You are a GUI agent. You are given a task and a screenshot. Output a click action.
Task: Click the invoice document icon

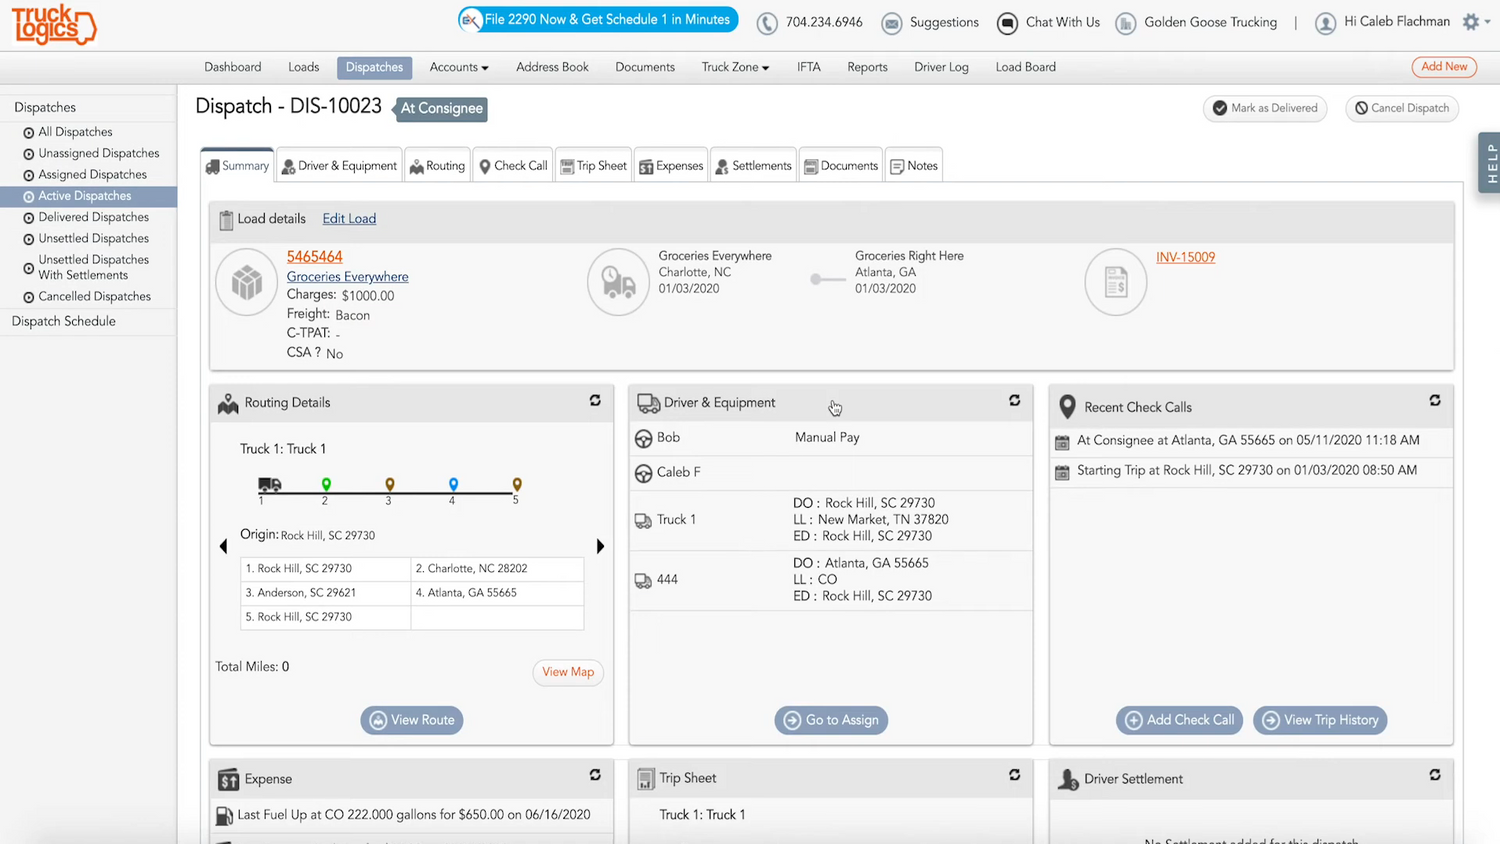1115,282
